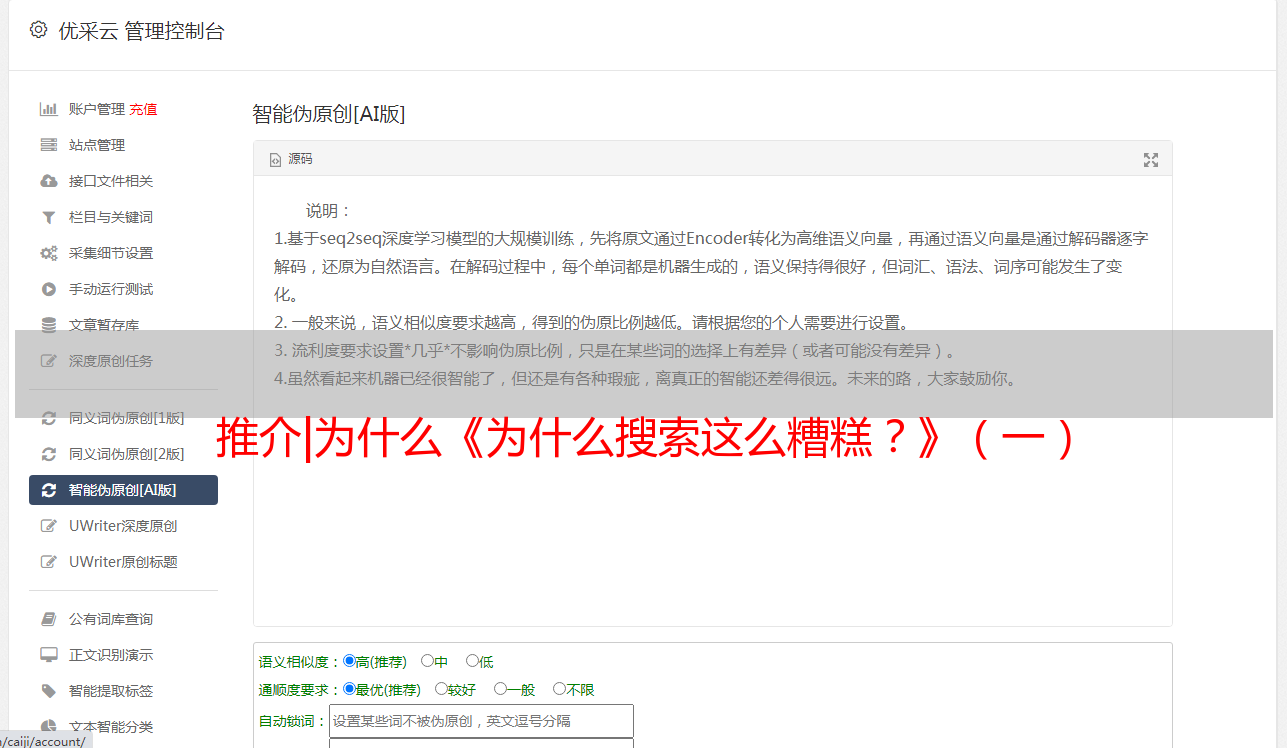1287x748 pixels.
Task: Click the play icon for 手动运行测试
Action: click(x=48, y=289)
